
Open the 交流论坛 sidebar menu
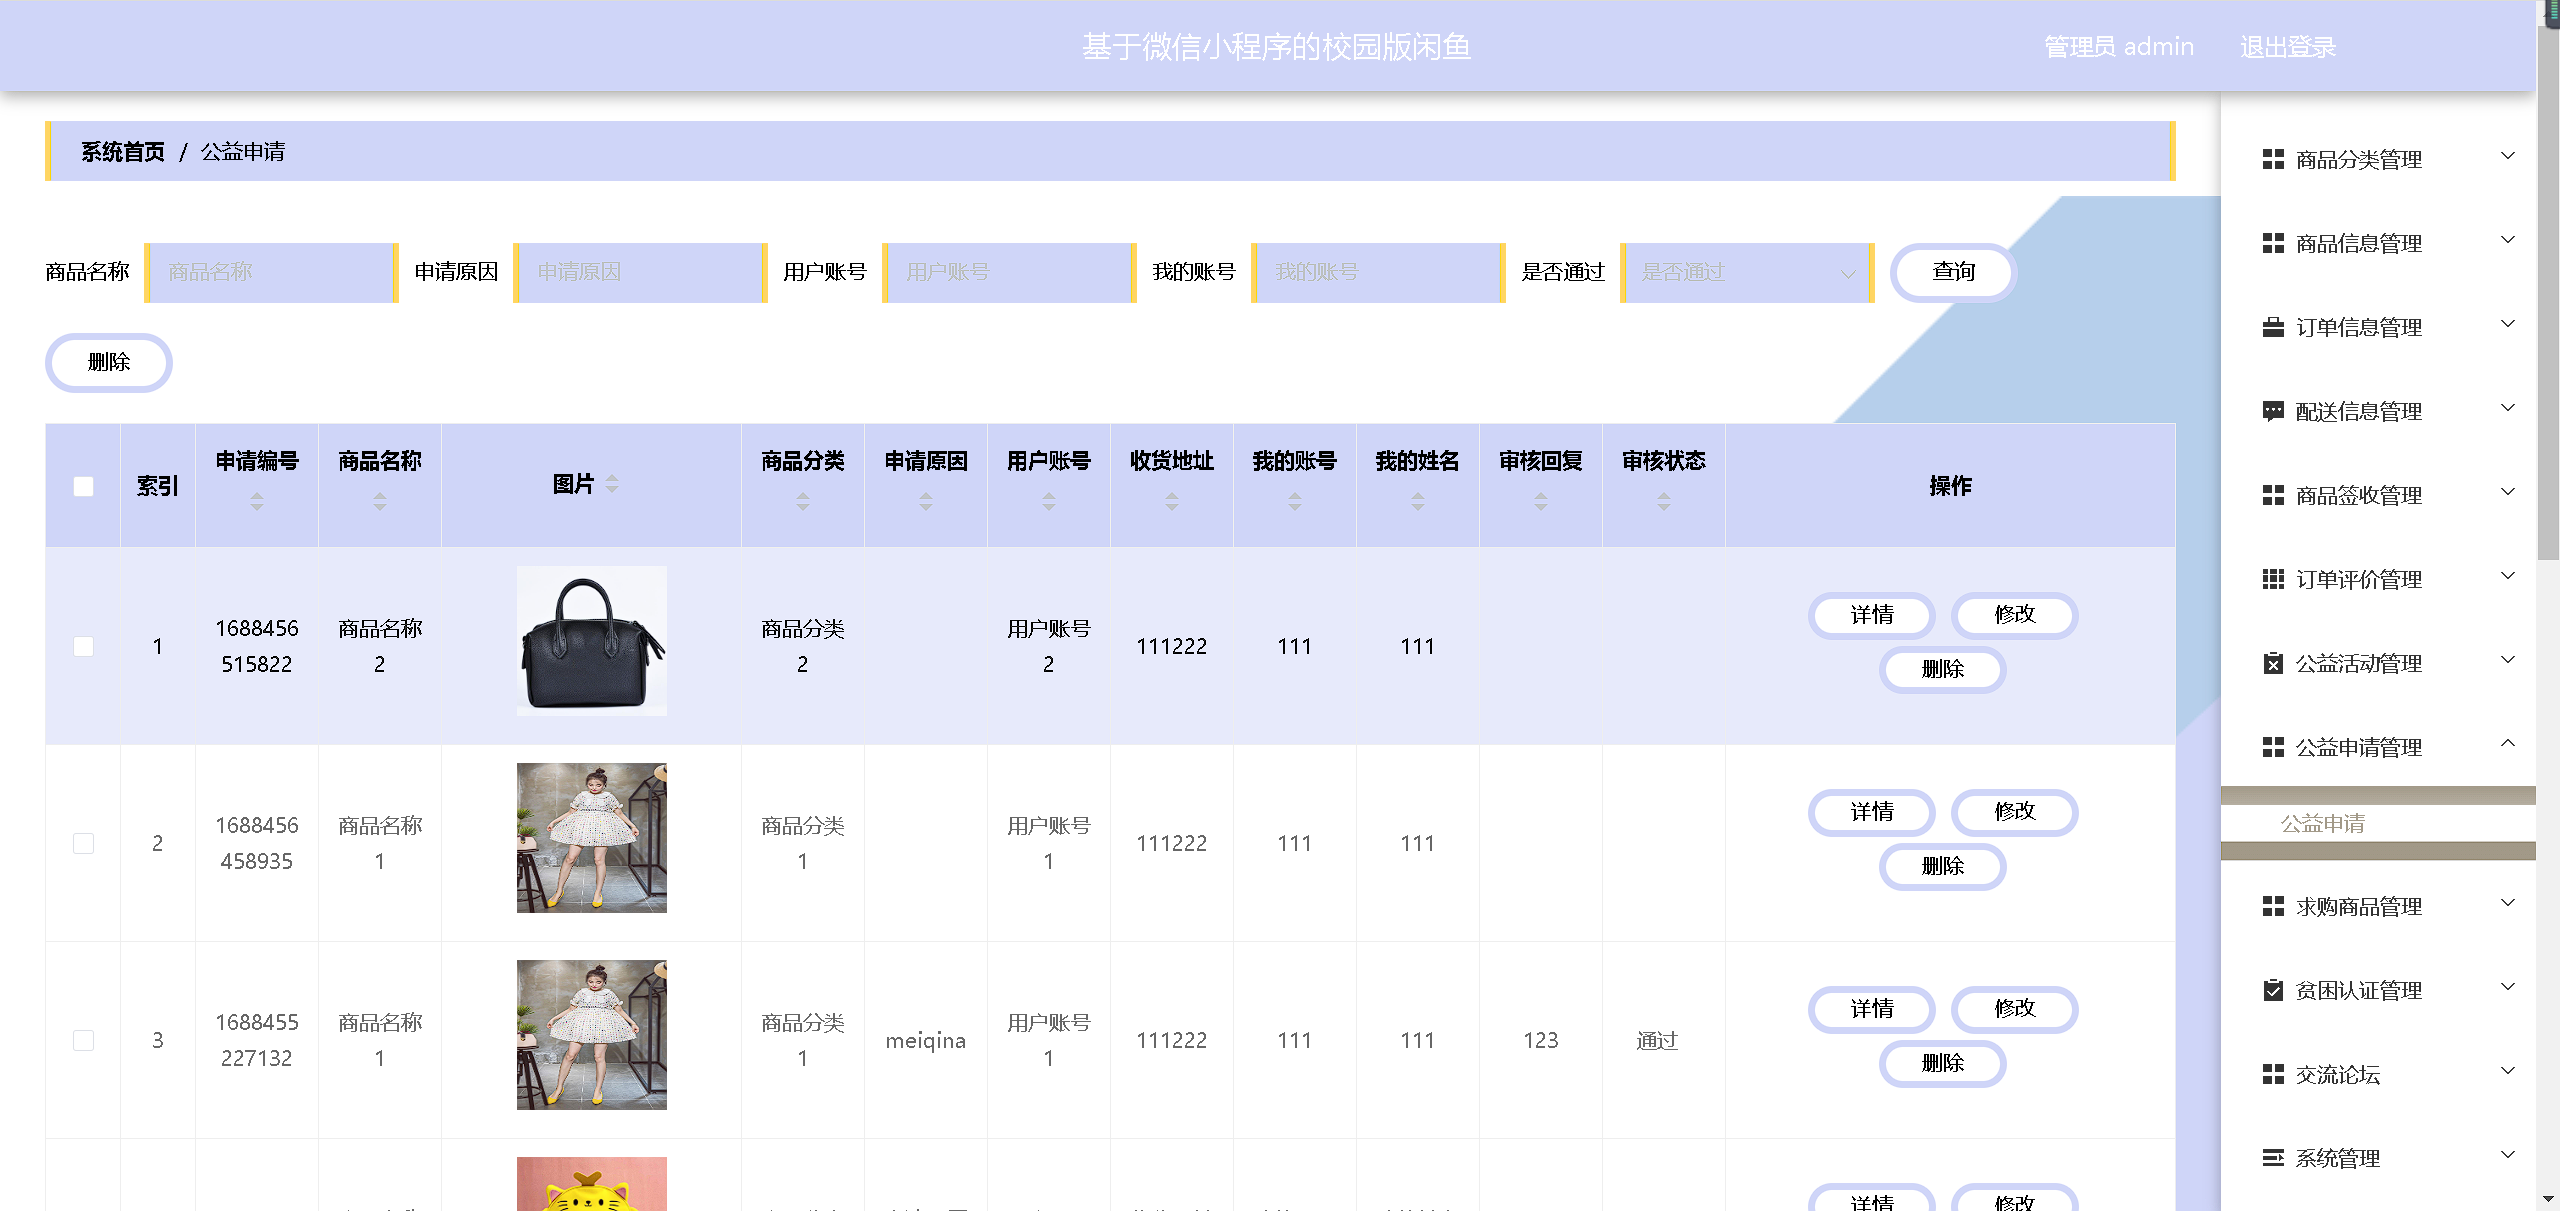point(2338,1074)
